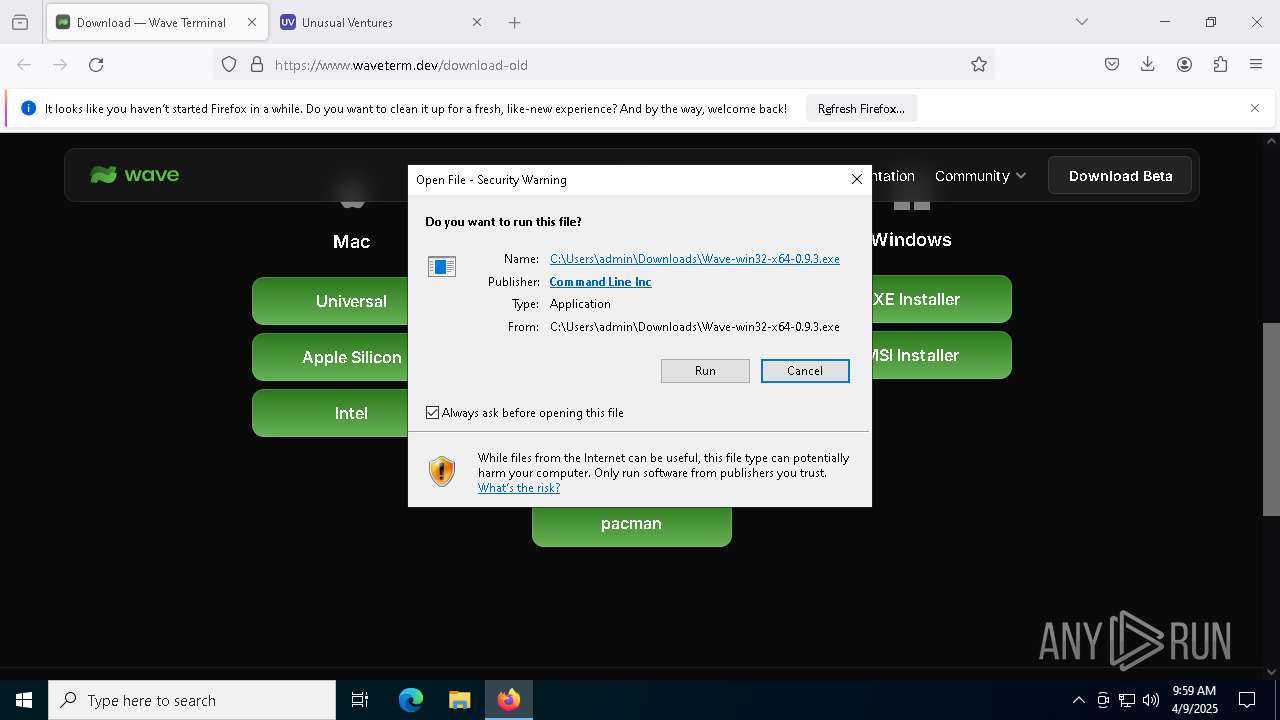The image size is (1280, 720).
Task: Click the warning shield icon in dialog
Action: pyautogui.click(x=441, y=471)
